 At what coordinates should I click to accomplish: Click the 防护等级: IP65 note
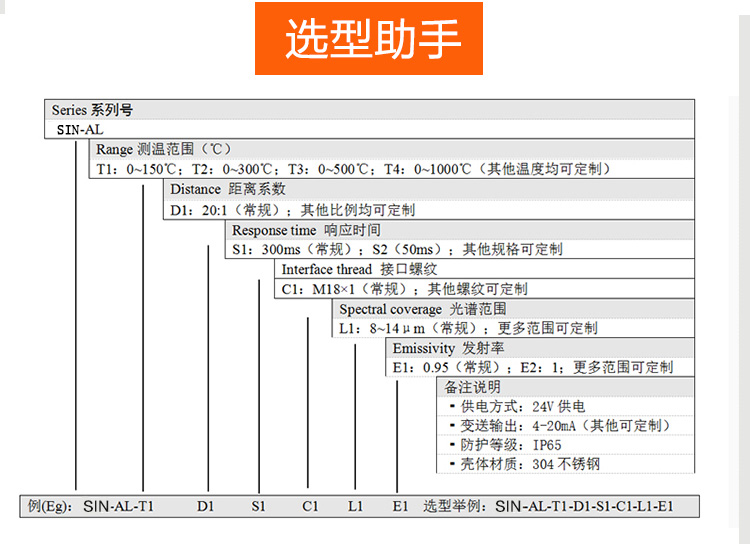click(511, 445)
